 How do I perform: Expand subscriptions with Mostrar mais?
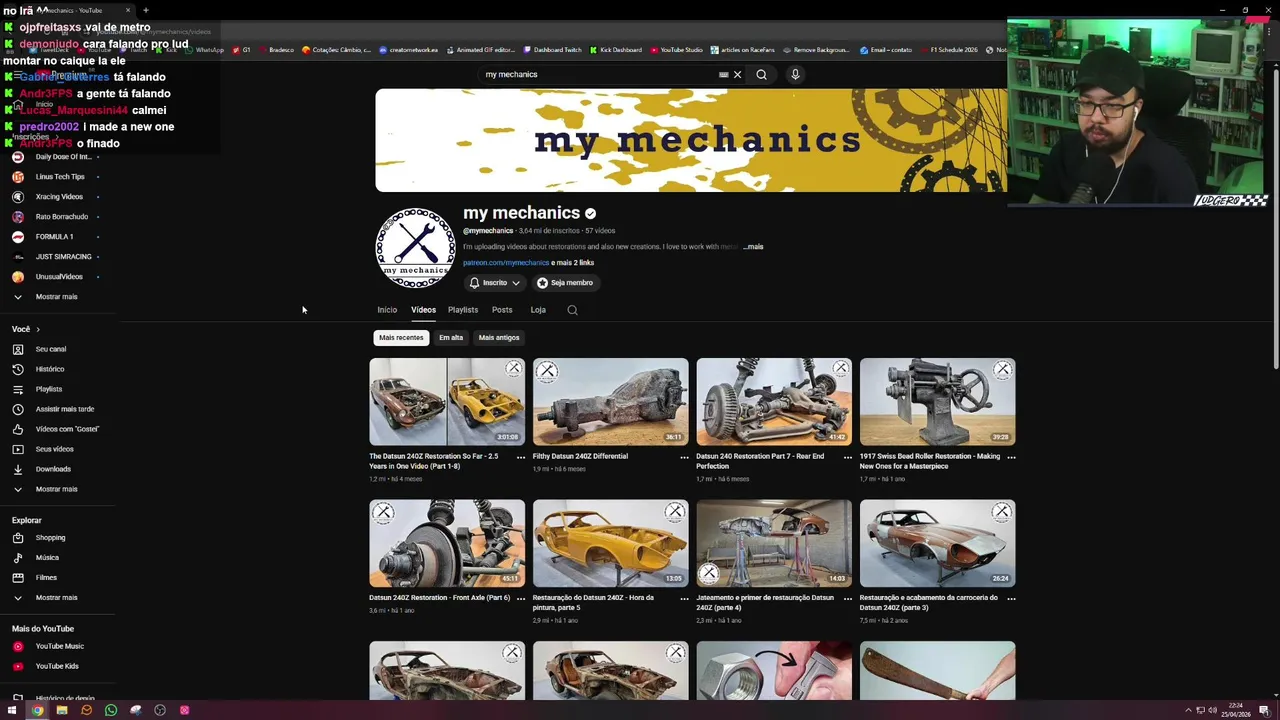pyautogui.click(x=58, y=297)
